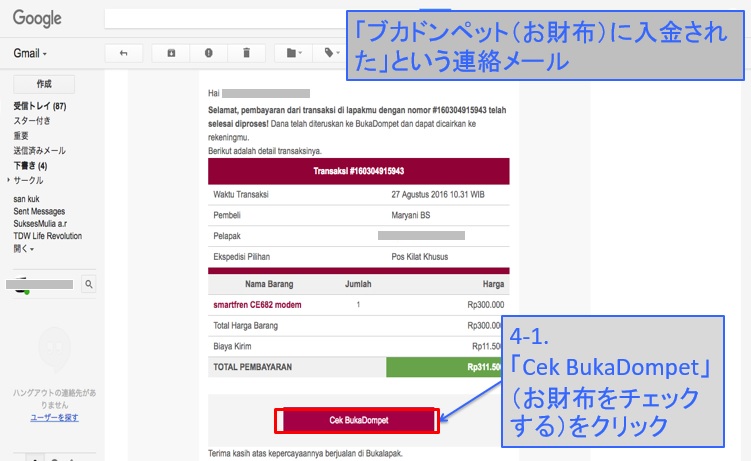Viewport: 751px width, 461px height.
Task: Open the Labels tag dropdown
Action: click(331, 53)
